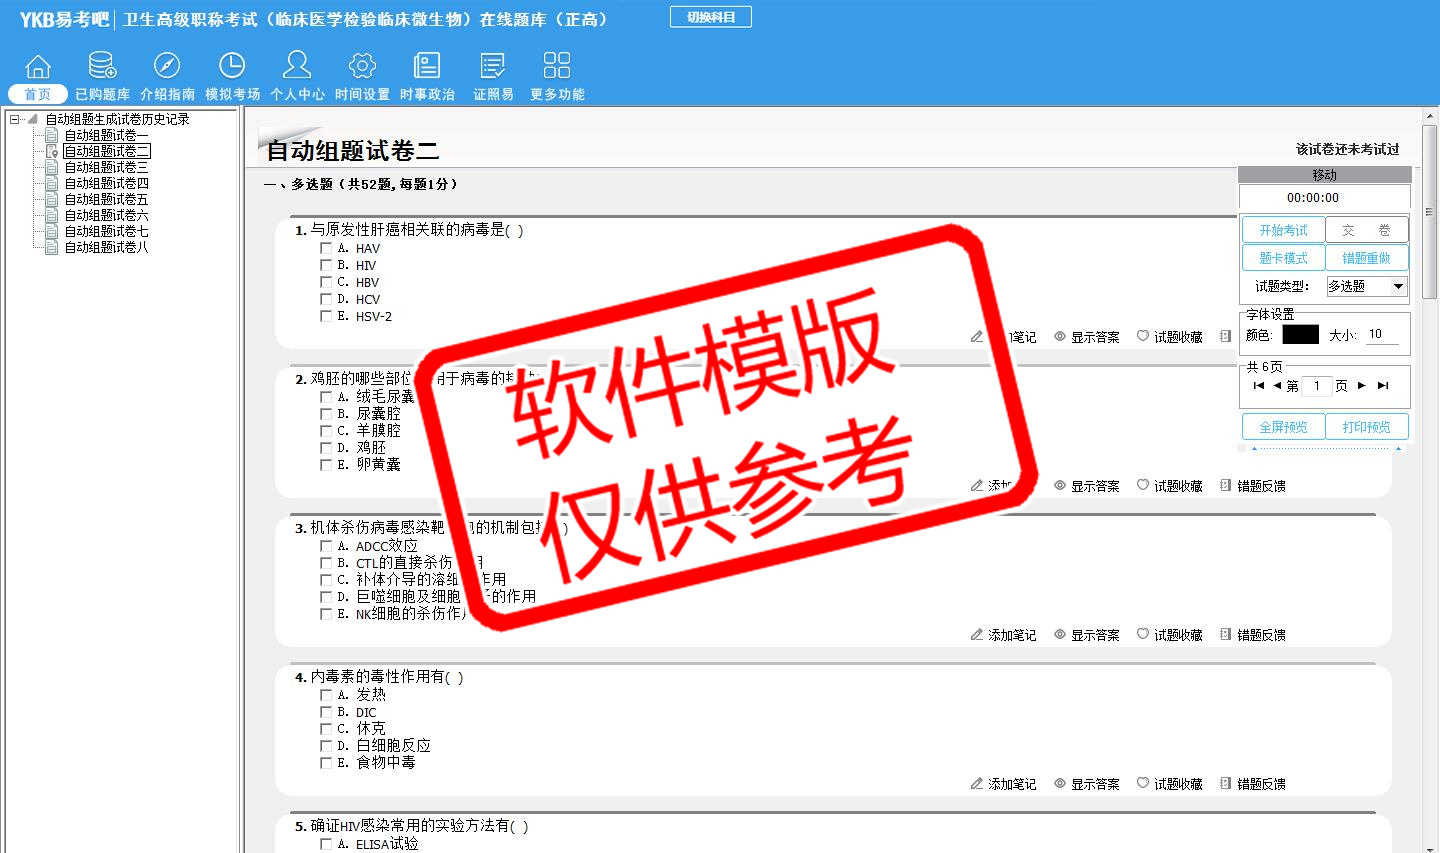Tick option E. HSV-2 in question 1
Image resolution: width=1440 pixels, height=853 pixels.
(326, 316)
